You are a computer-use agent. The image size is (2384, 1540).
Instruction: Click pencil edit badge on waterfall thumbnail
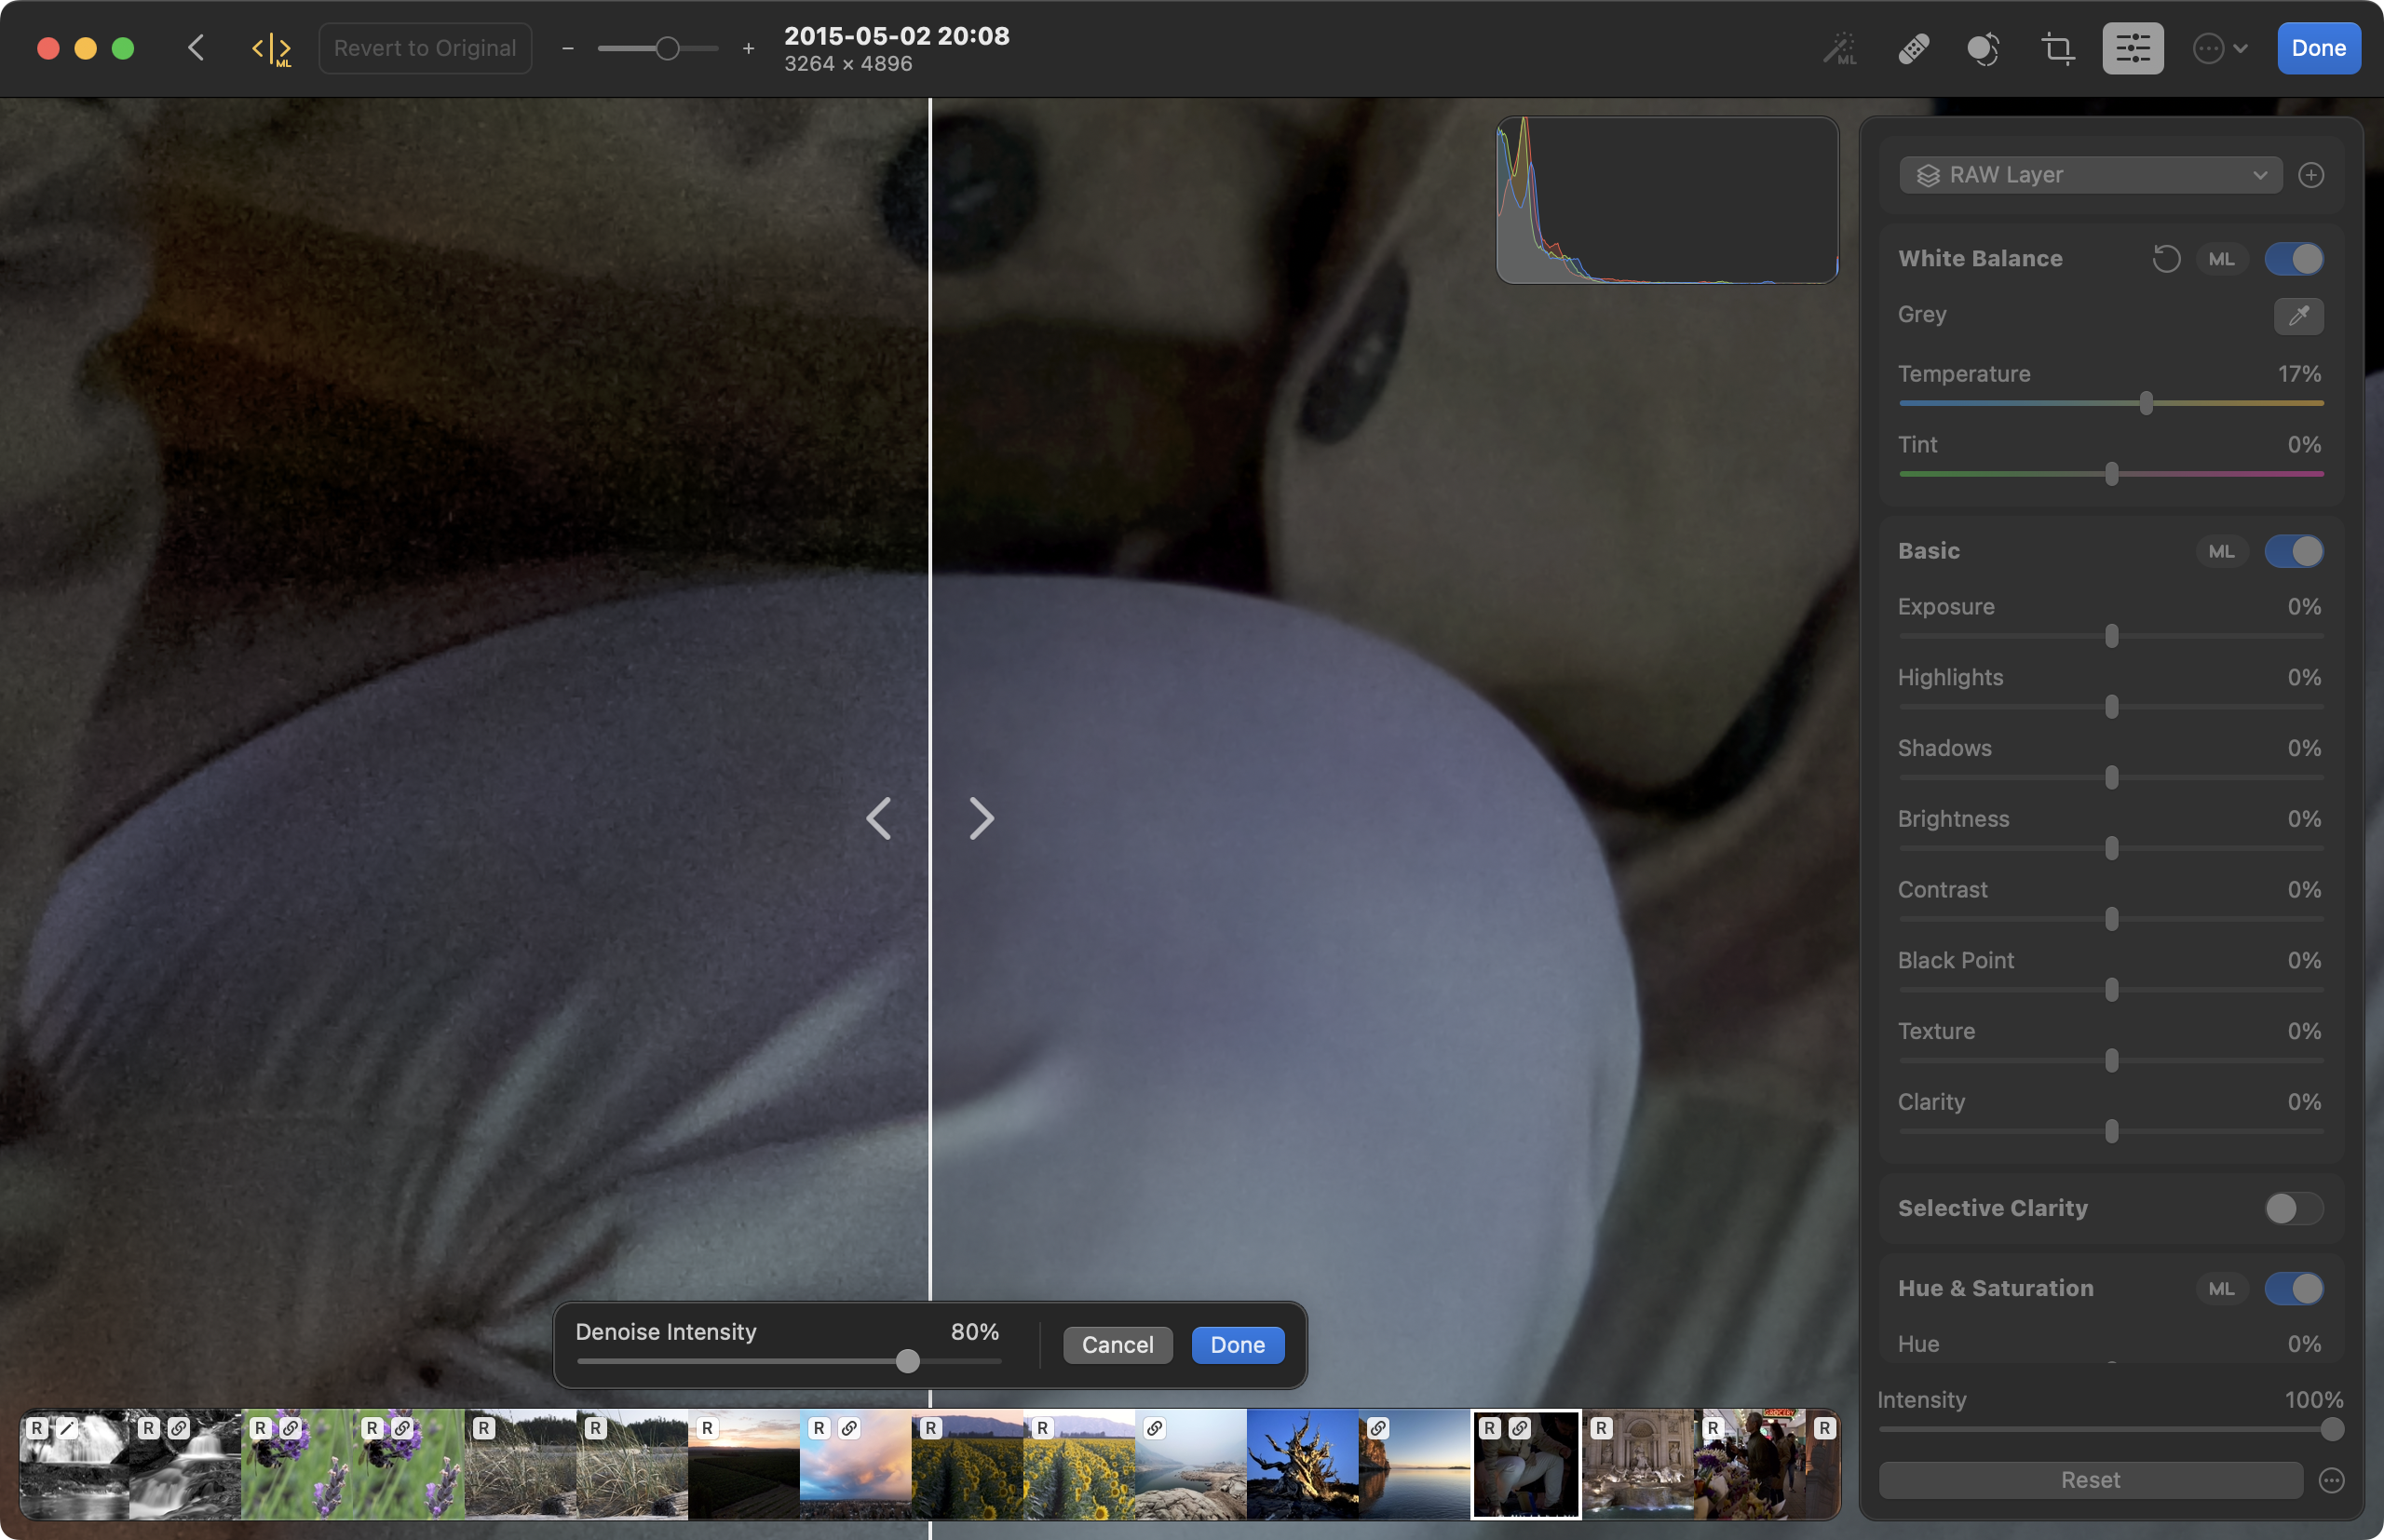coord(67,1428)
